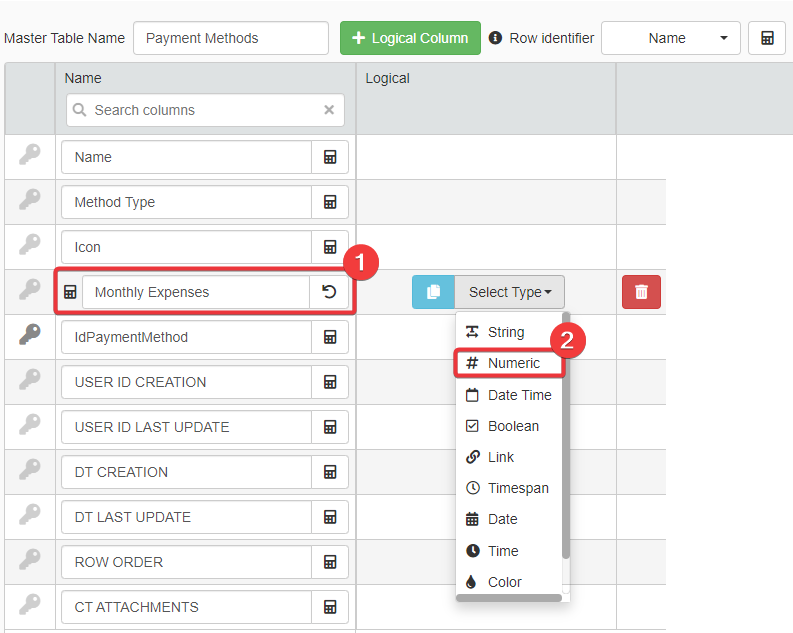This screenshot has width=793, height=633.
Task: Click the Master Table Name input field
Action: 230,38
